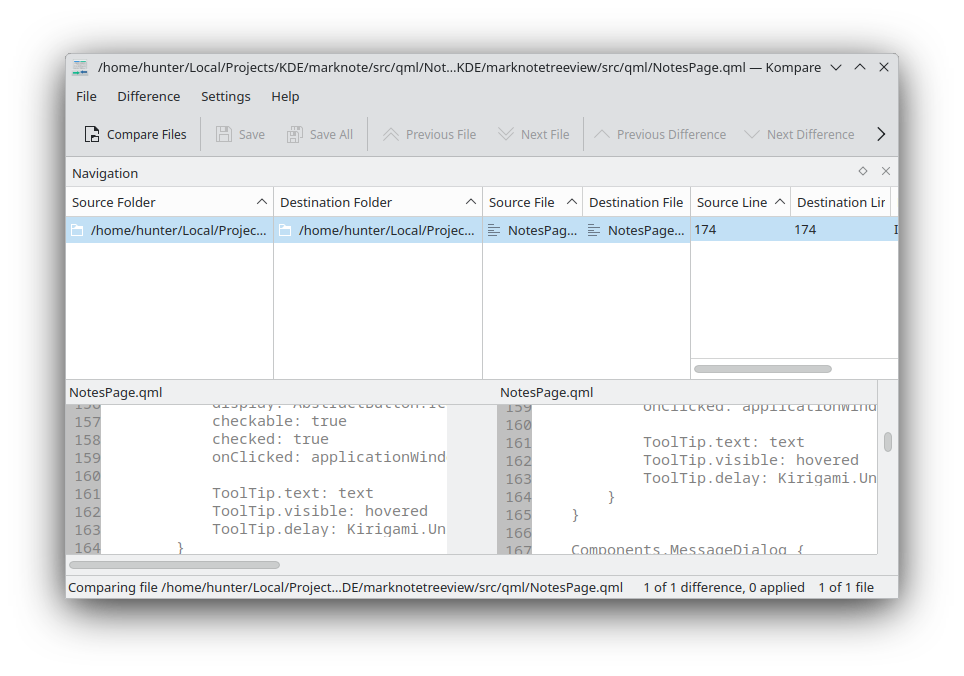Close the Navigation dock panel
The image size is (964, 676).
point(885,171)
